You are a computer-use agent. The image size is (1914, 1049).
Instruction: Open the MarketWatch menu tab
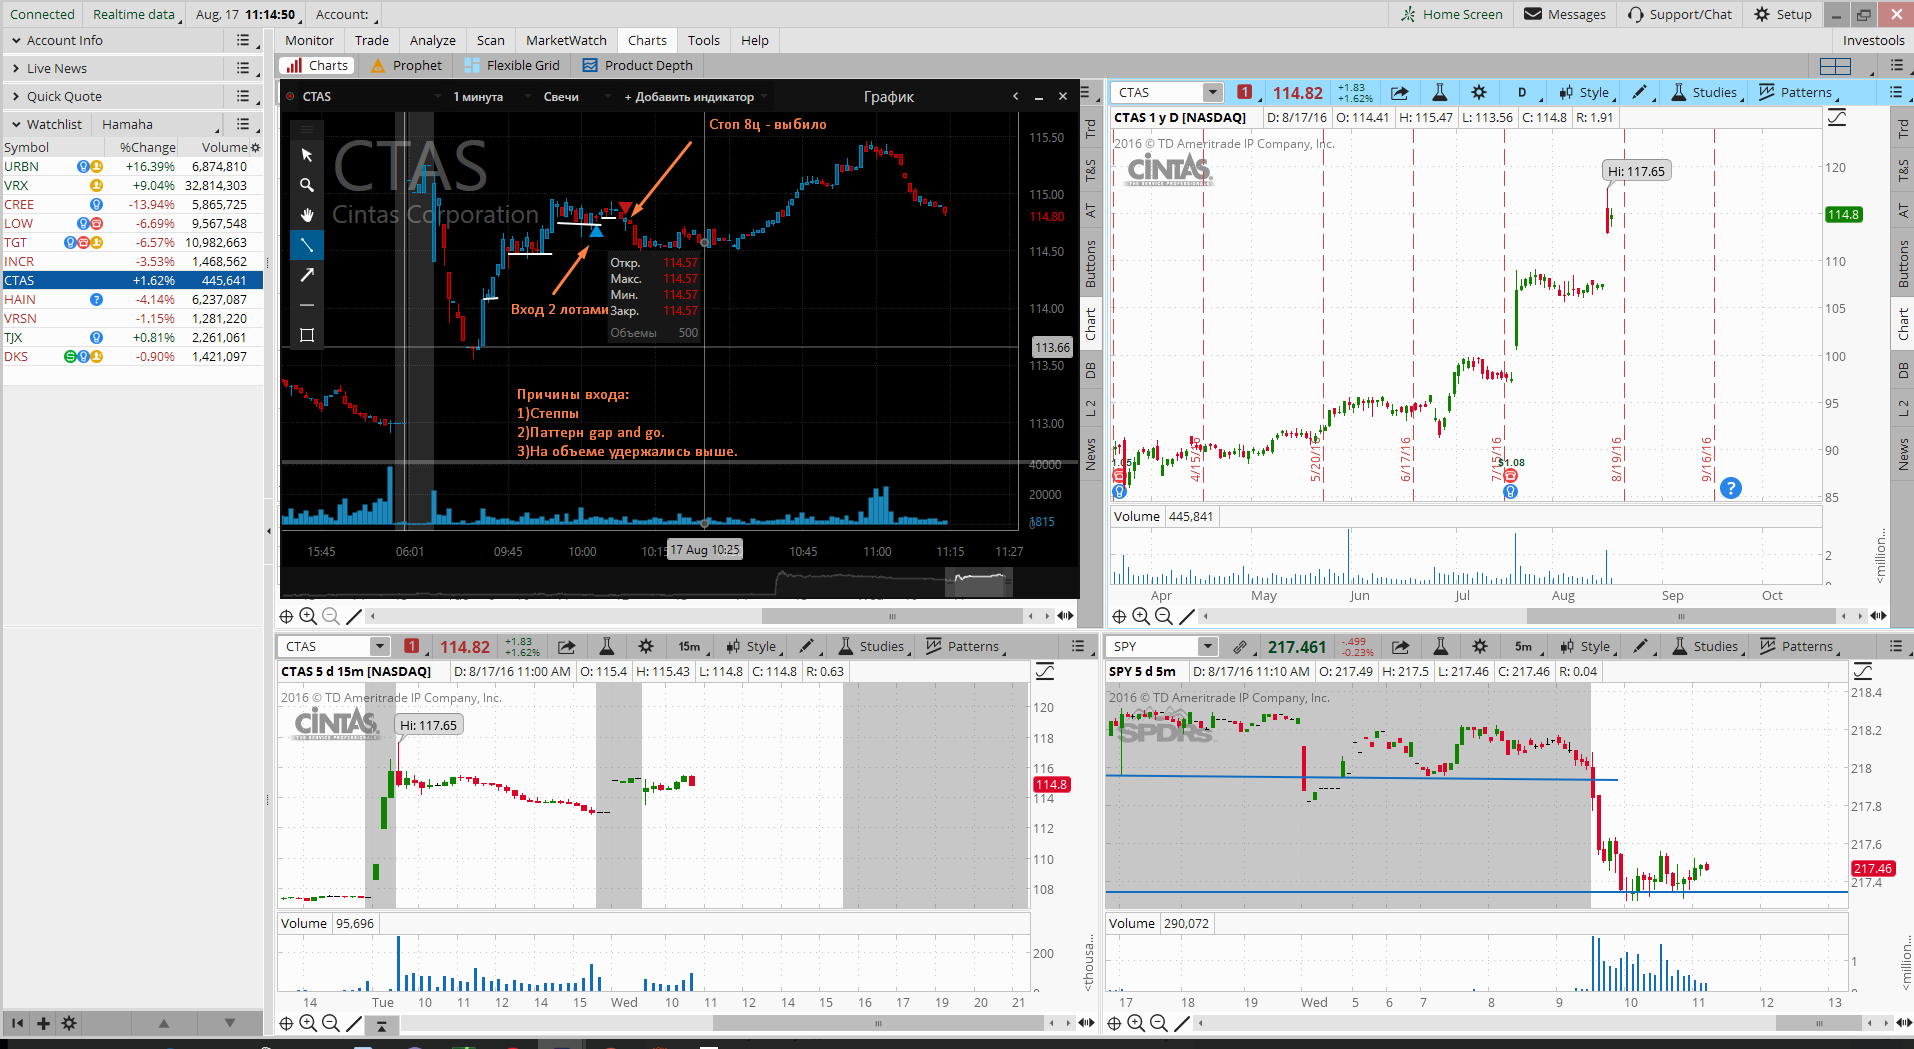pyautogui.click(x=566, y=41)
